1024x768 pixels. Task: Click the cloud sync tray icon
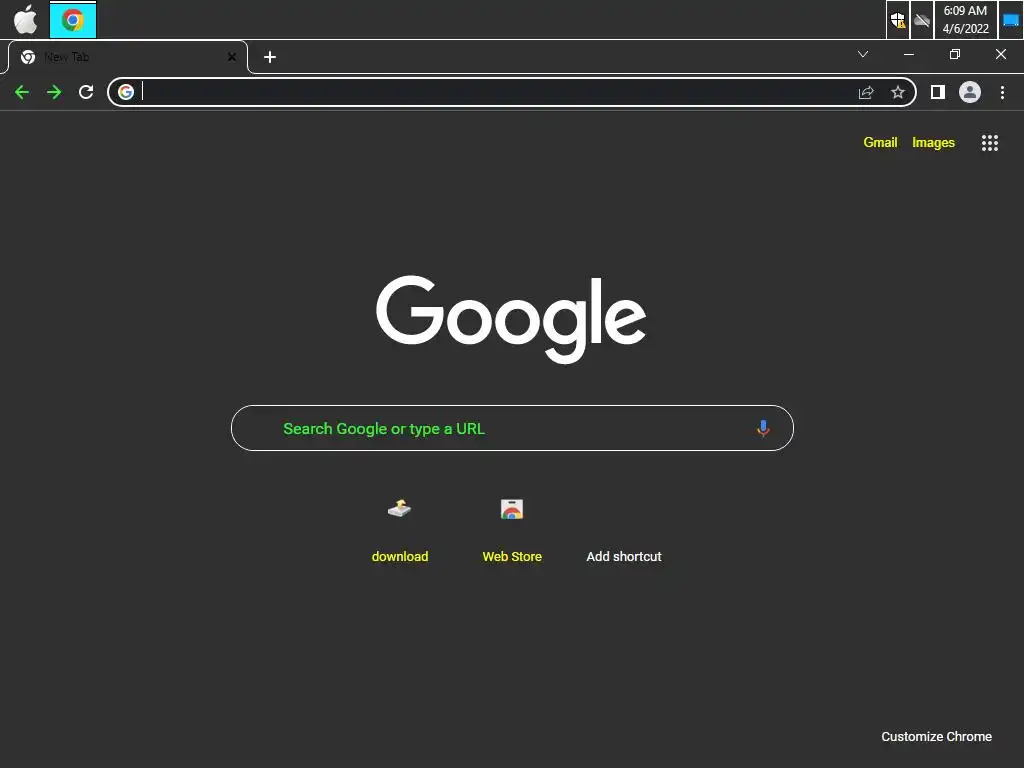921,20
